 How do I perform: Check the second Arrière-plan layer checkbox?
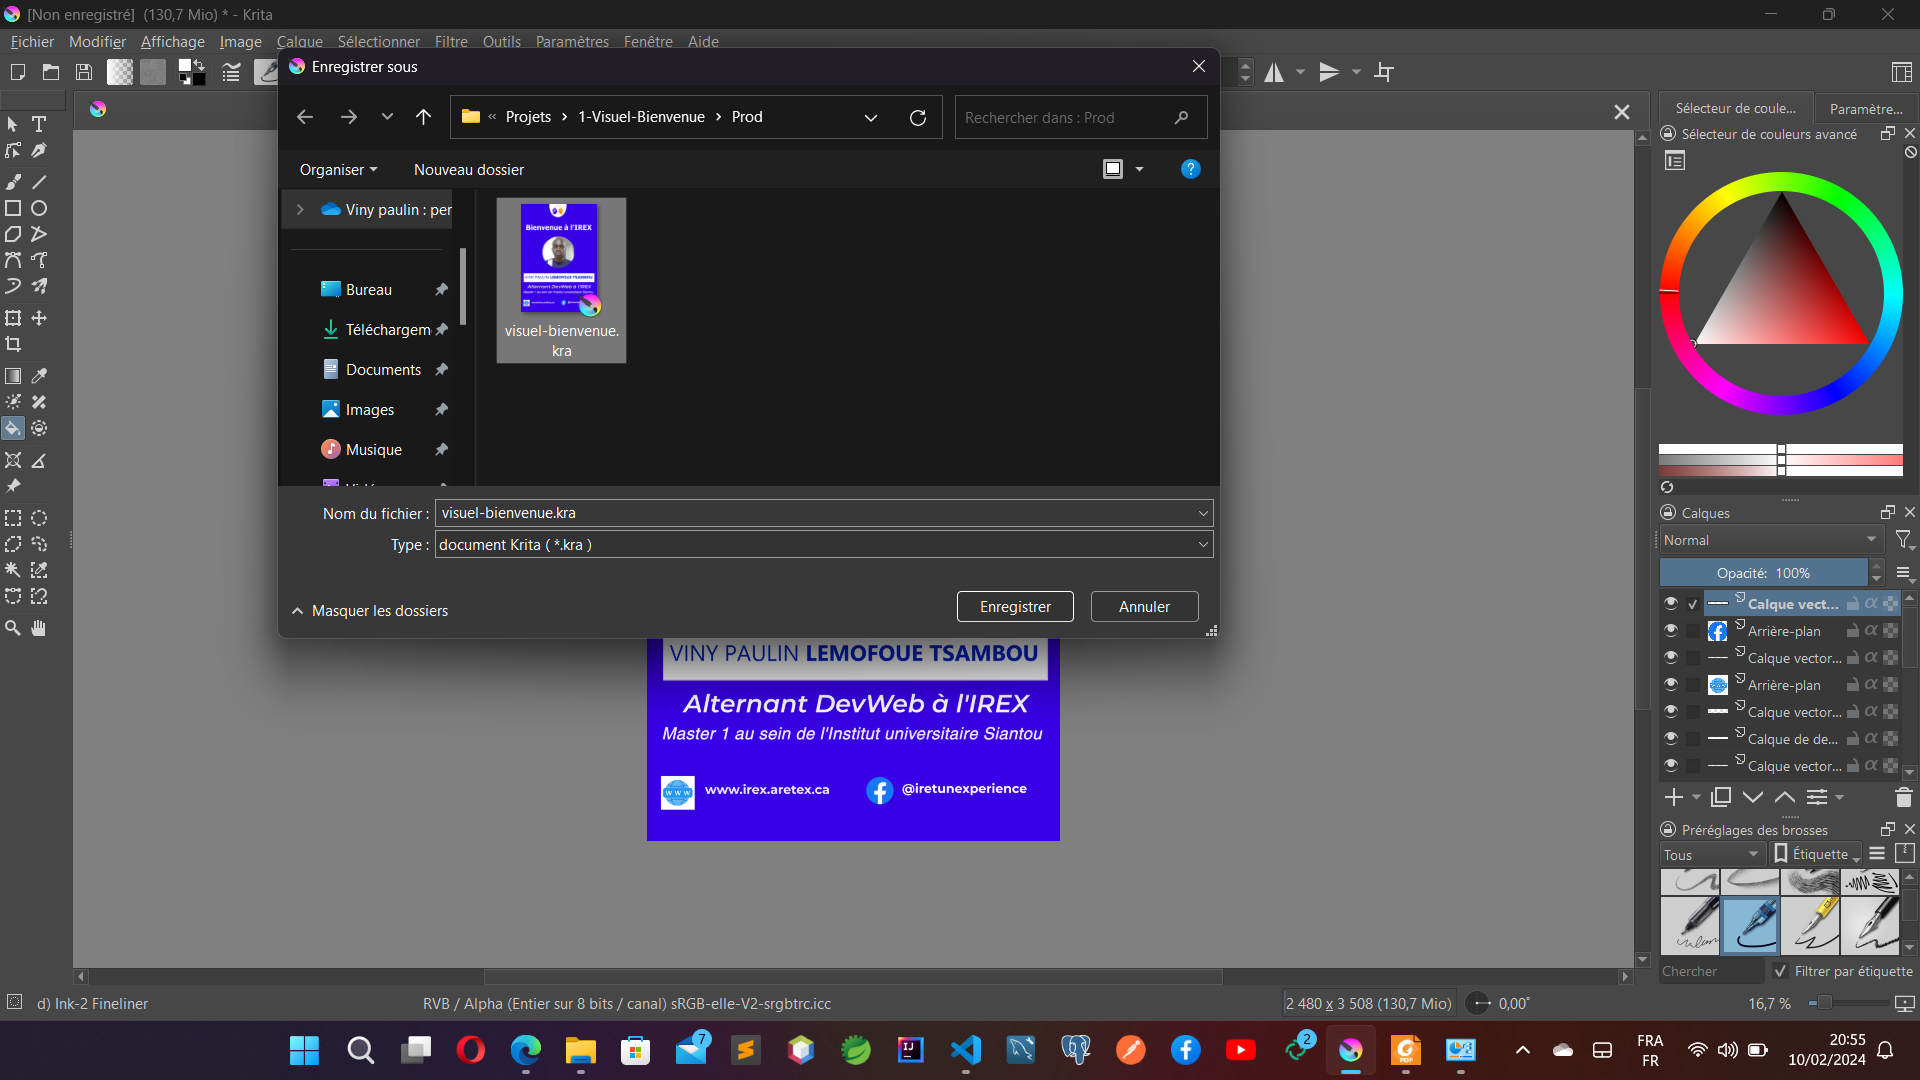pyautogui.click(x=1693, y=685)
